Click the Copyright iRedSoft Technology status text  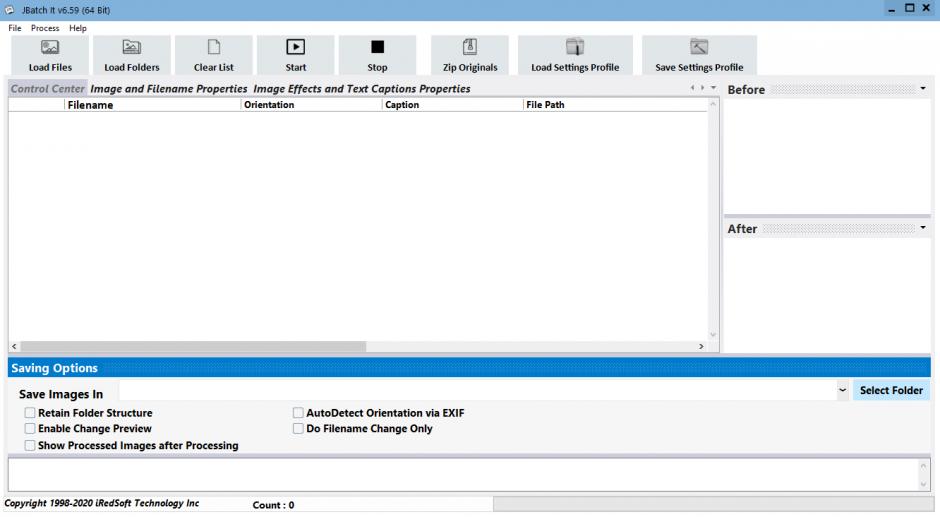pyautogui.click(x=102, y=503)
